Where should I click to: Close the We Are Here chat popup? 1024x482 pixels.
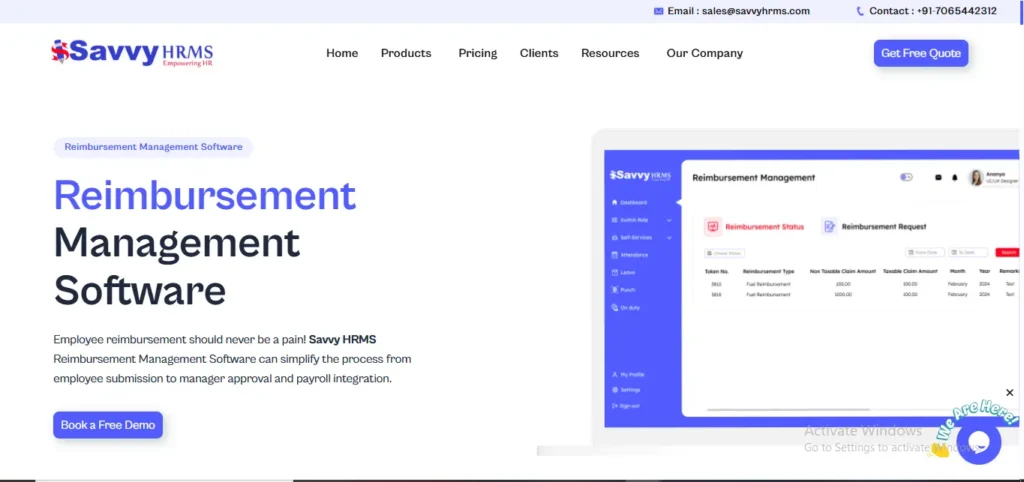pyautogui.click(x=1010, y=393)
